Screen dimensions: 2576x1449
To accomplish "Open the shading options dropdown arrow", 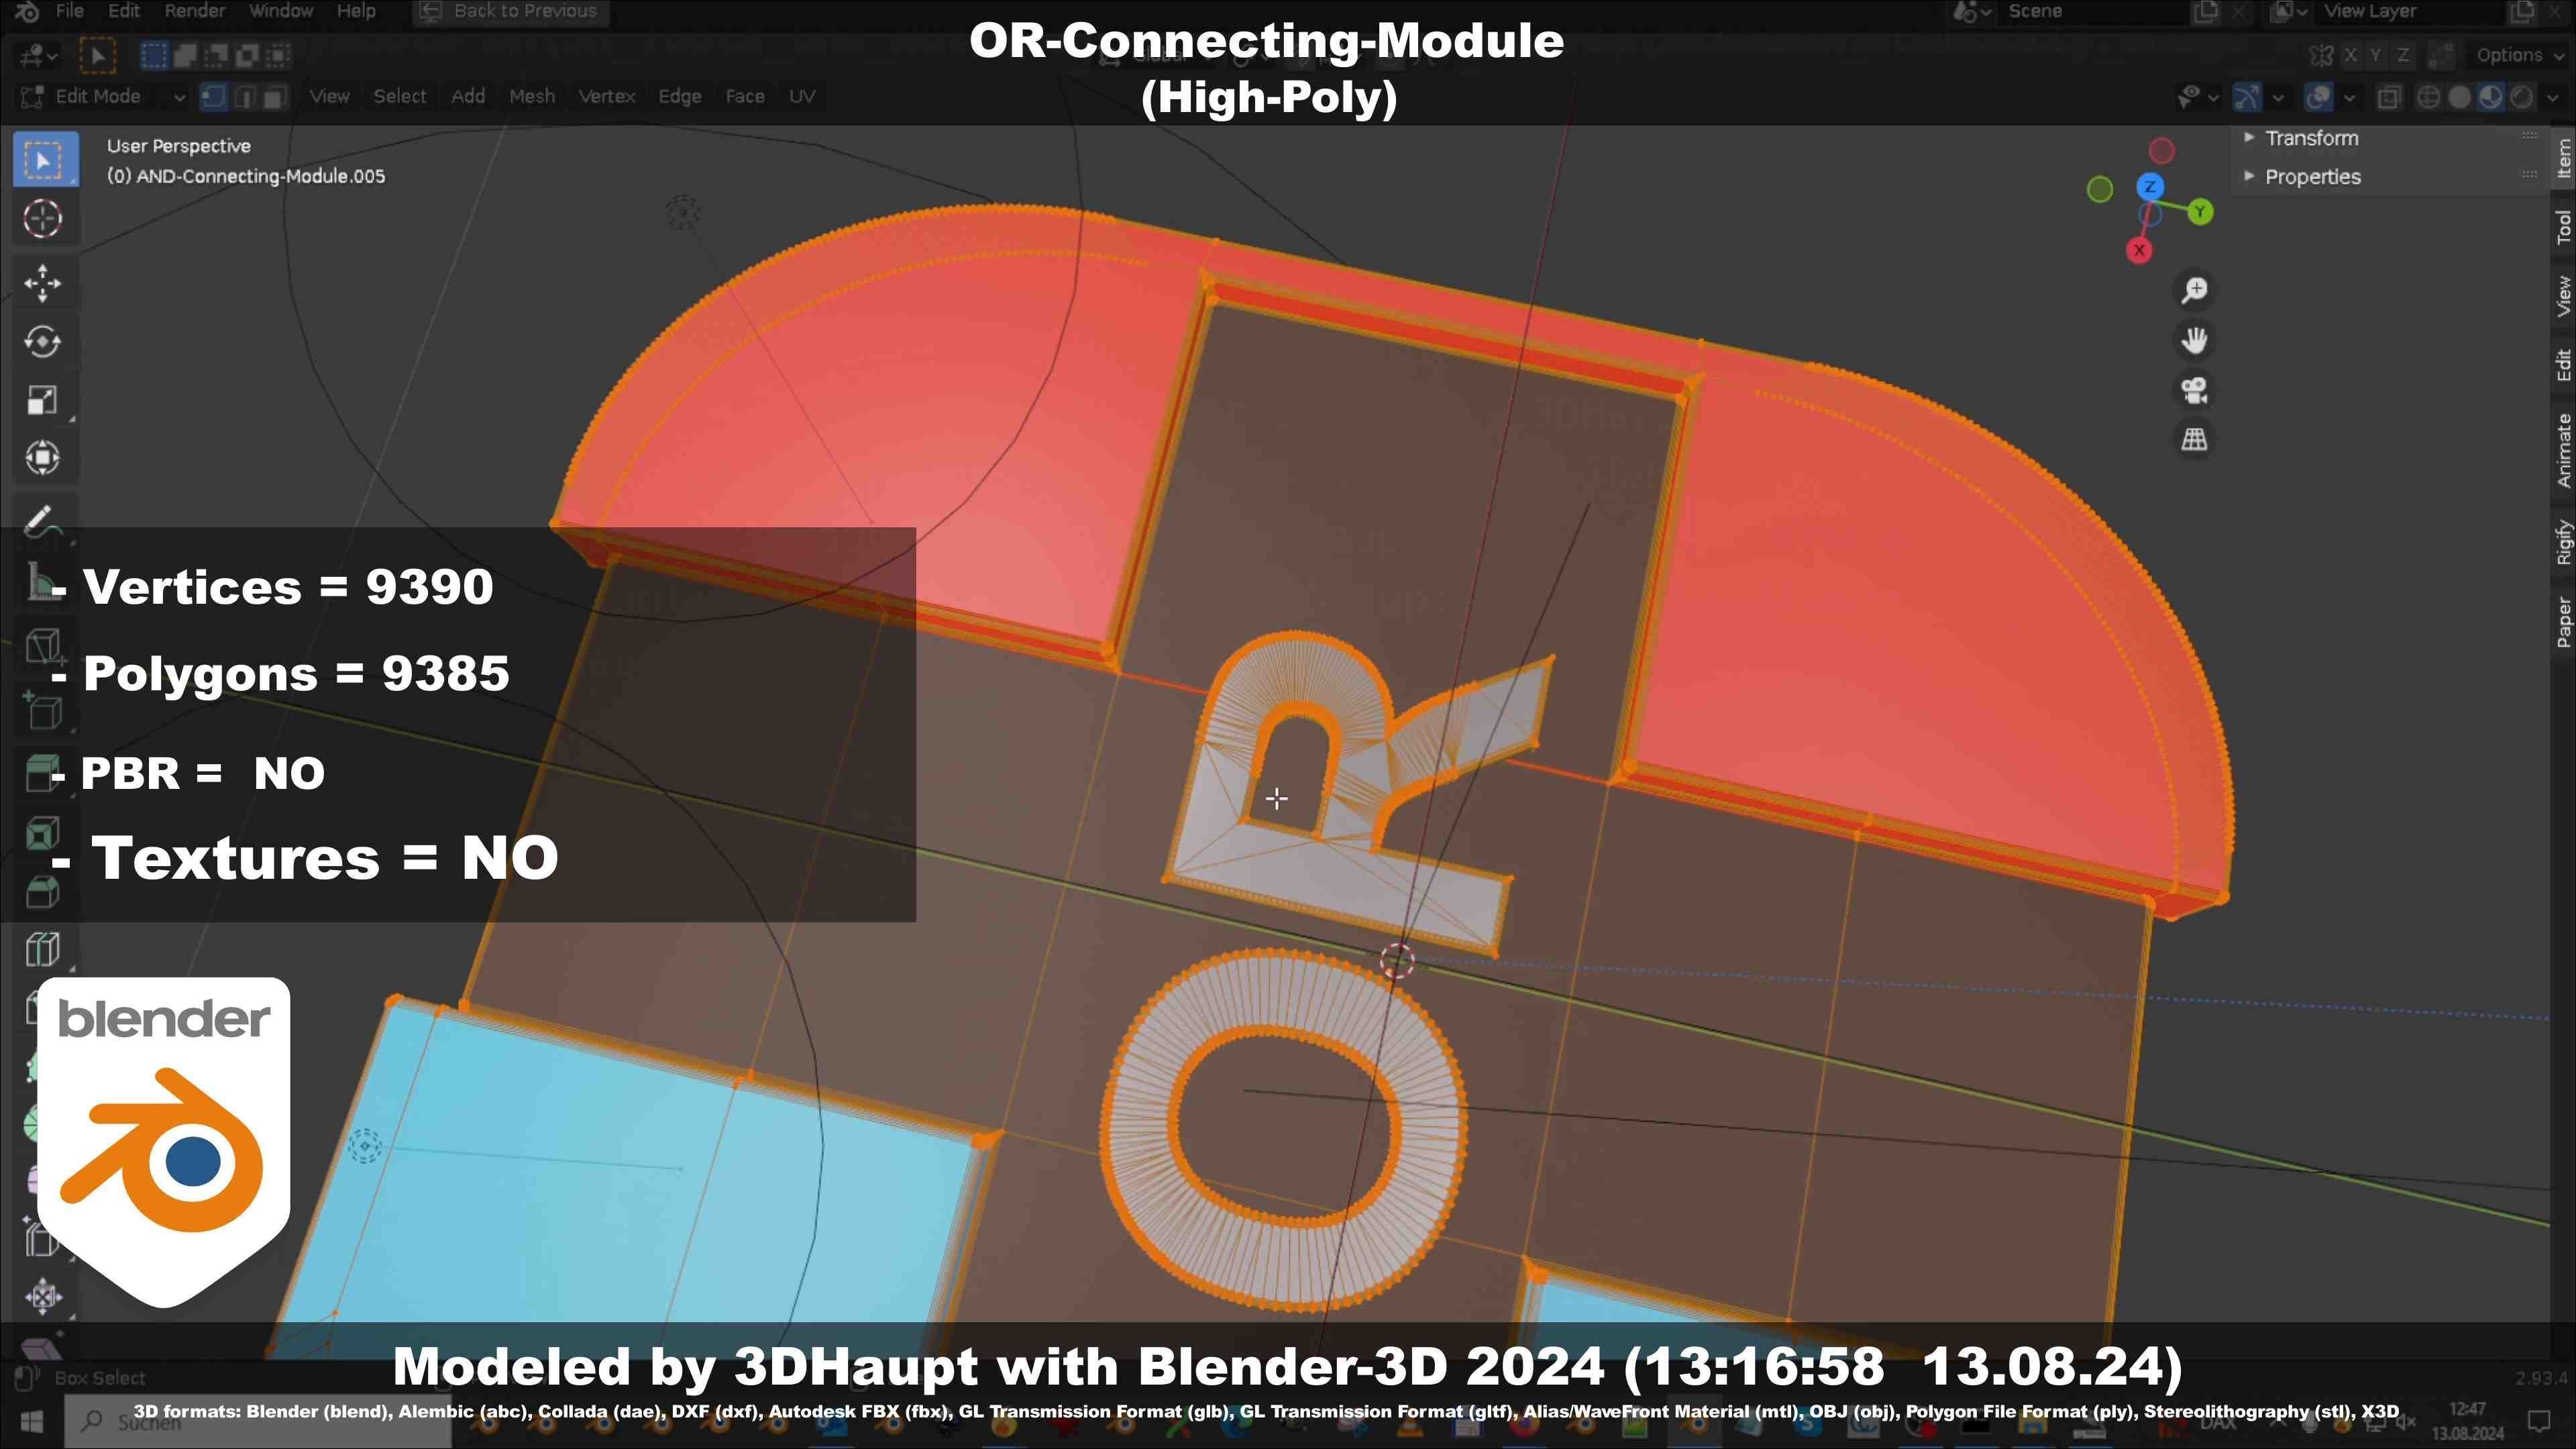I will (x=2553, y=97).
